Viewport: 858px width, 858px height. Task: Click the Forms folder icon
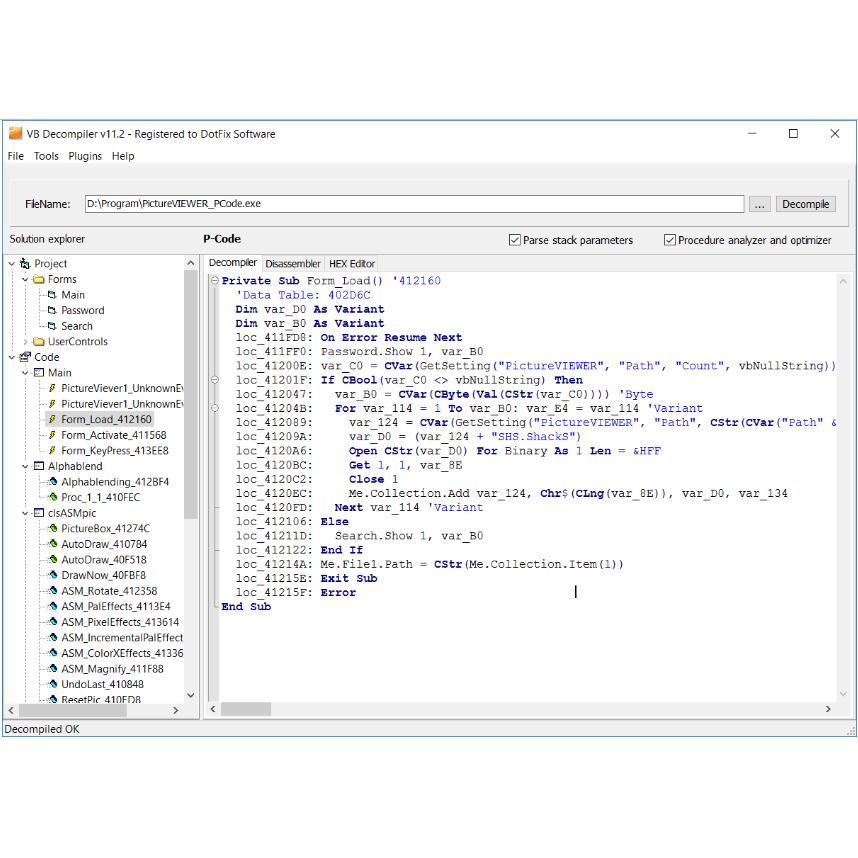click(38, 279)
